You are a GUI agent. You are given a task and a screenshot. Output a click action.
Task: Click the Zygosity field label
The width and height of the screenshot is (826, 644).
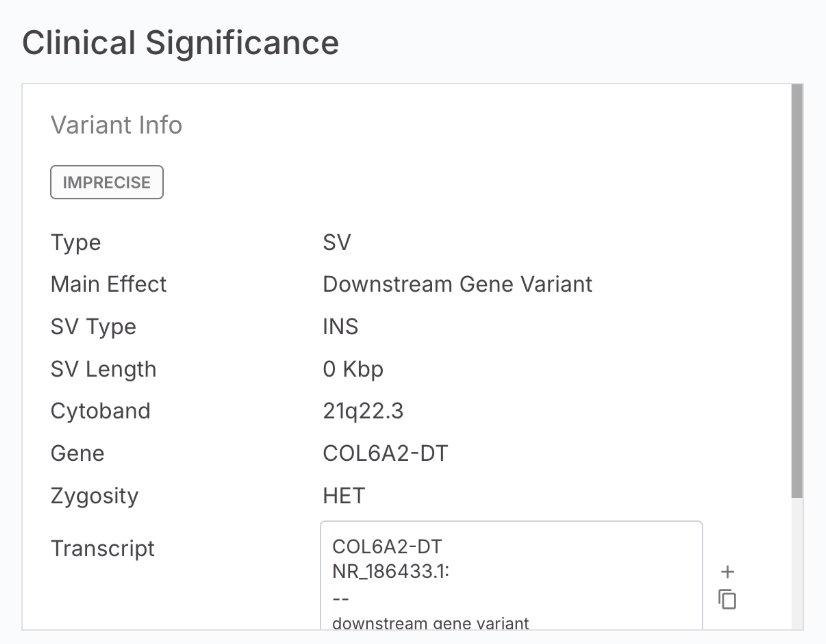(x=94, y=496)
